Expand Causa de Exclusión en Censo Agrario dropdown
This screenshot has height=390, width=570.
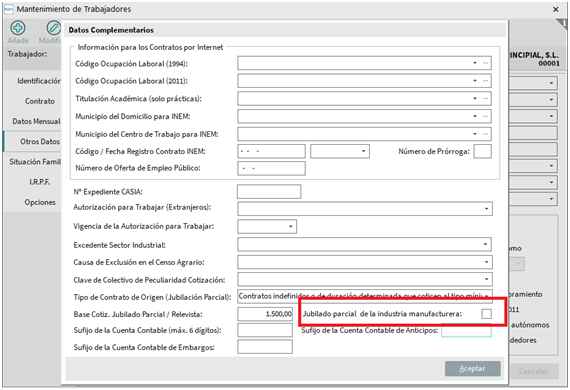pyautogui.click(x=486, y=262)
